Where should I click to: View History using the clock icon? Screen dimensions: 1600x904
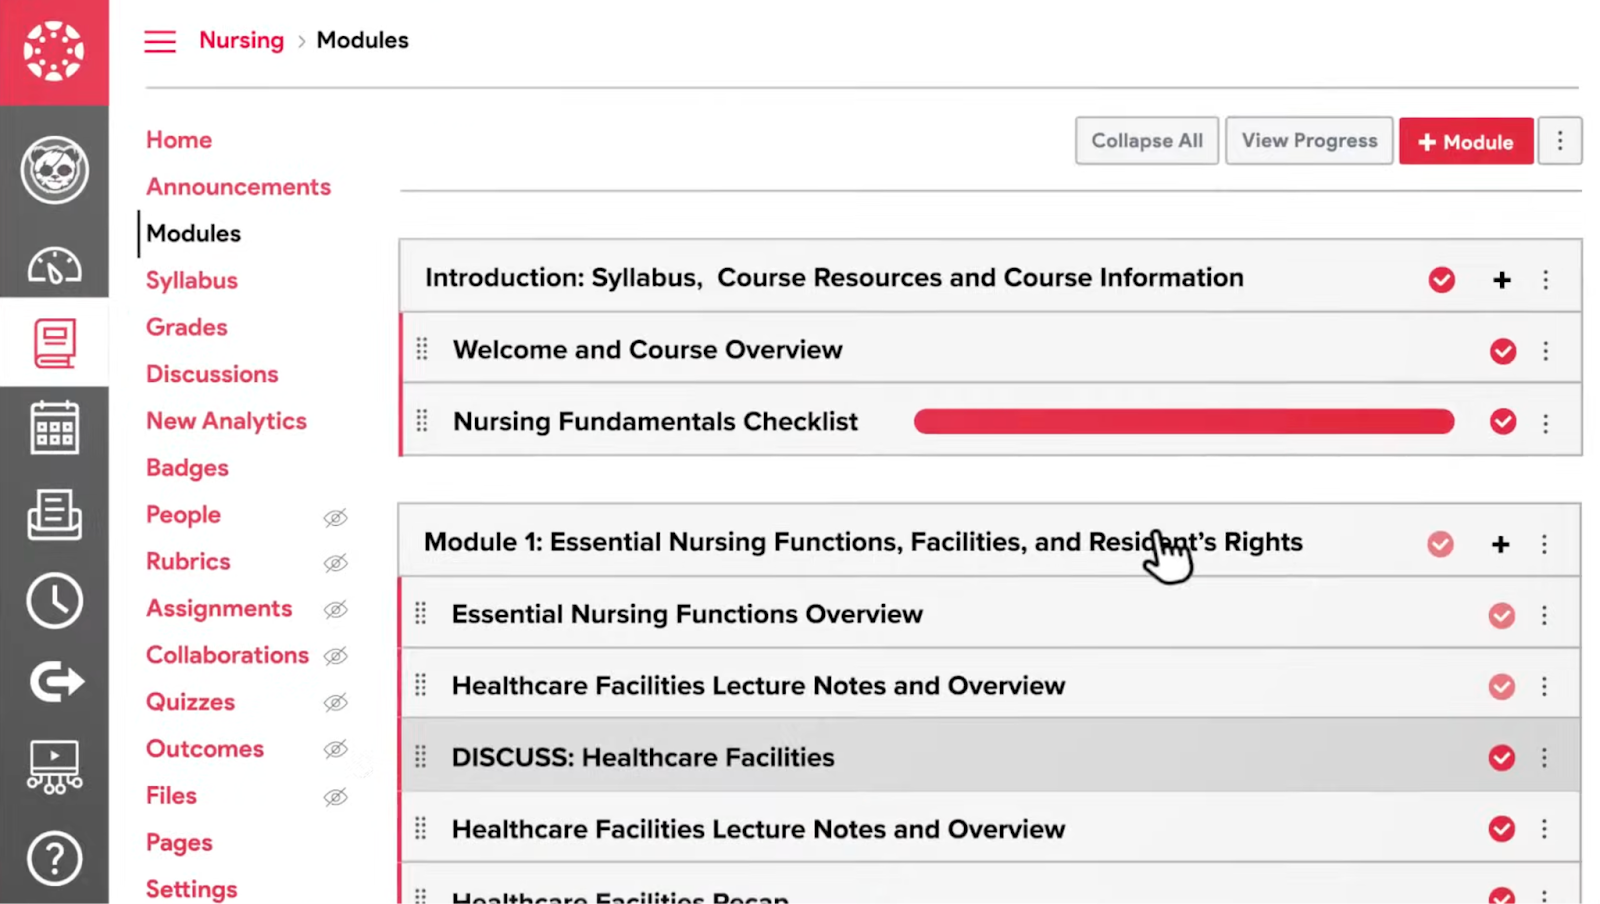point(54,600)
